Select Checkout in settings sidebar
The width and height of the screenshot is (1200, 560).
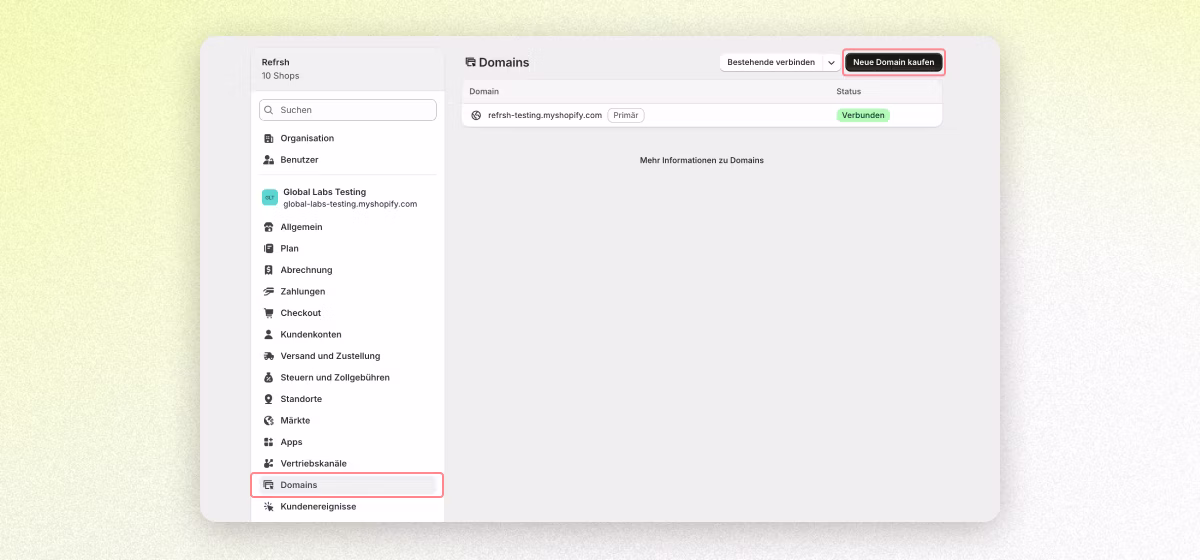pyautogui.click(x=347, y=313)
